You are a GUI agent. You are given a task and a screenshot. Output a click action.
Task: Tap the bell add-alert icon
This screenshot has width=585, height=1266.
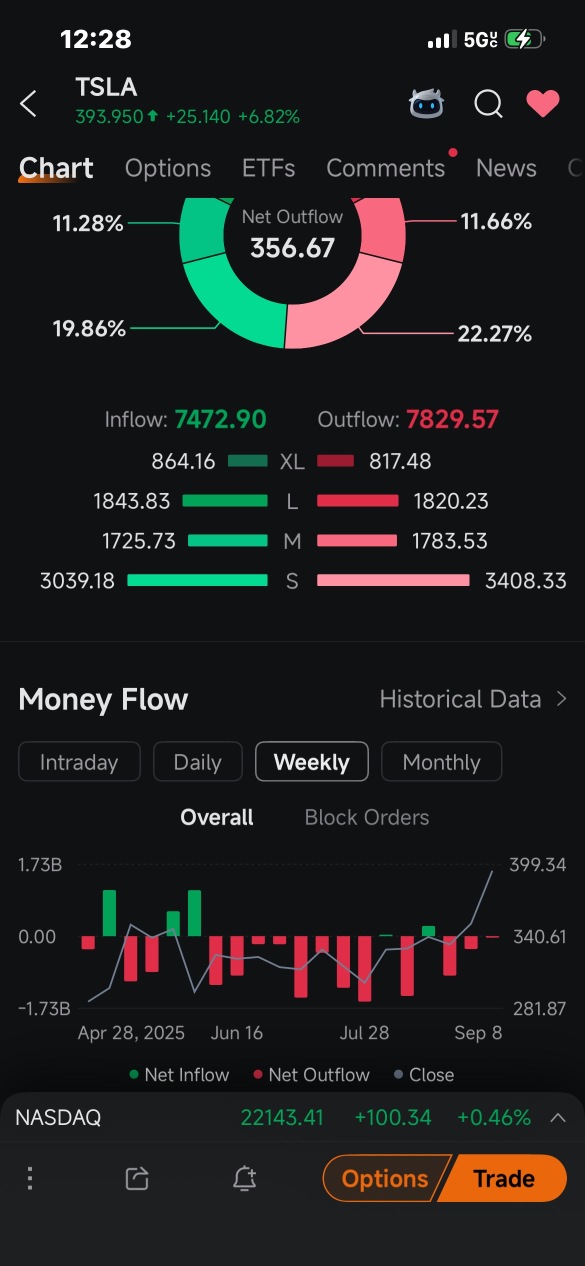pos(244,1178)
